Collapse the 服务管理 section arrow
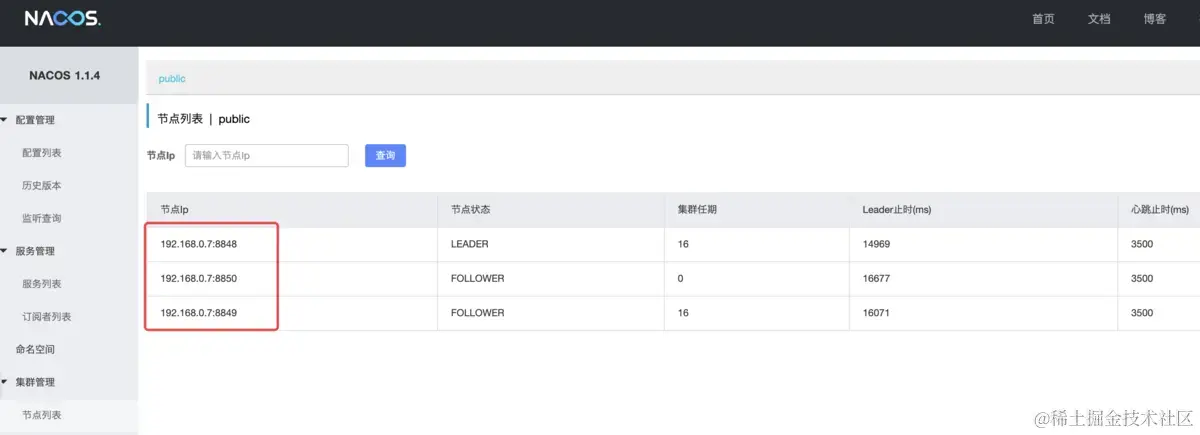This screenshot has height=435, width=1200. coord(4,251)
